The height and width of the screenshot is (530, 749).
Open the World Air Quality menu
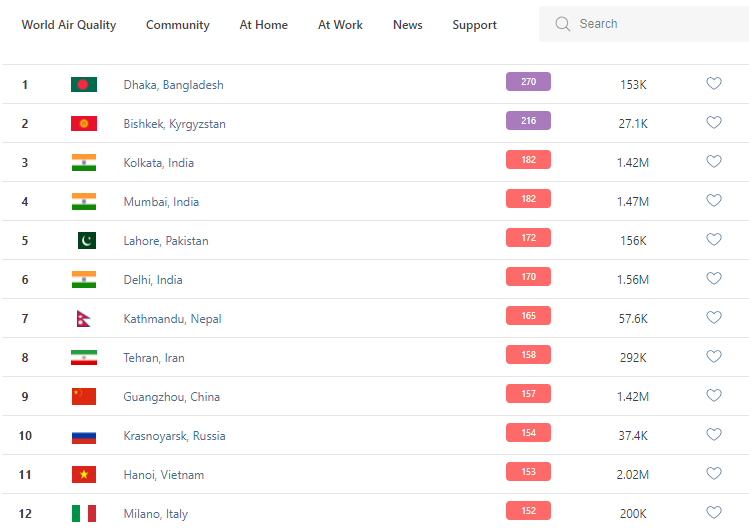(69, 25)
